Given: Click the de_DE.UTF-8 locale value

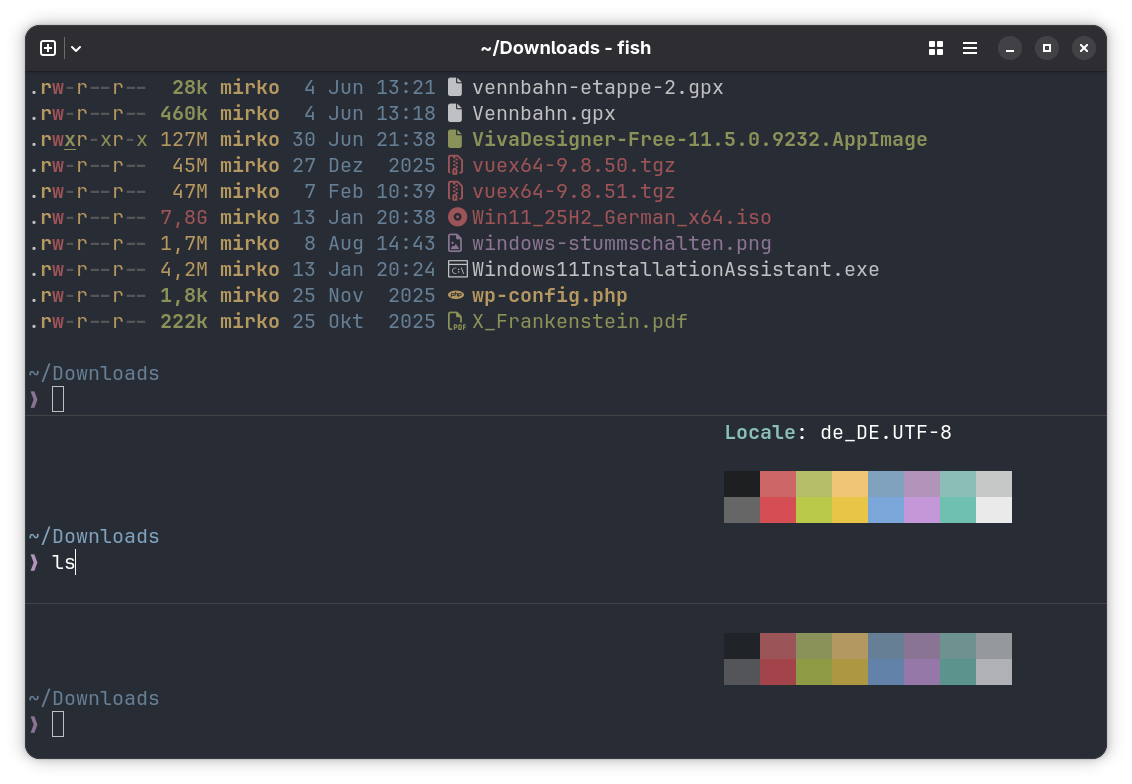Looking at the screenshot, I should point(886,432).
